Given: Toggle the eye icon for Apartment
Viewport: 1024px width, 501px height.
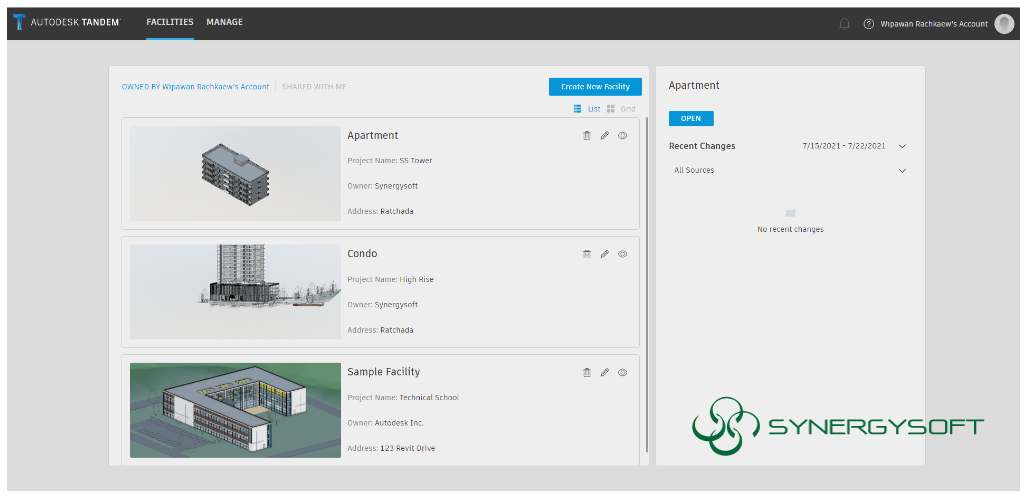Looking at the screenshot, I should (x=622, y=135).
